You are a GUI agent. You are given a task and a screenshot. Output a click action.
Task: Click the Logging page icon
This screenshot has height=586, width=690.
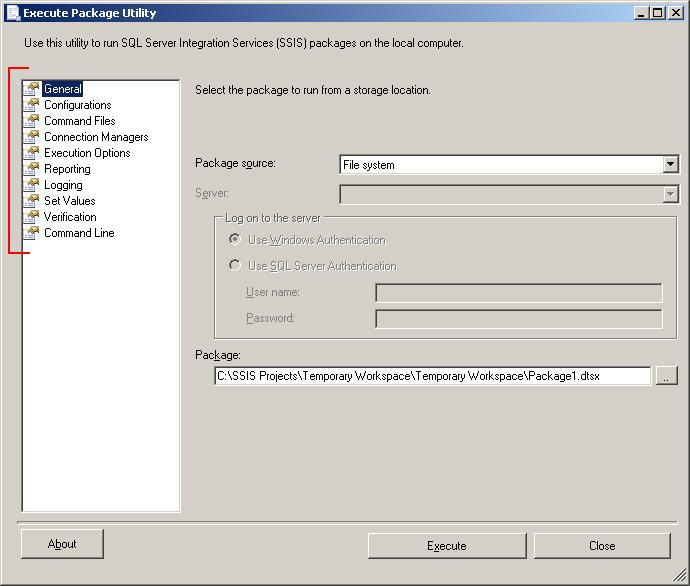(x=32, y=185)
